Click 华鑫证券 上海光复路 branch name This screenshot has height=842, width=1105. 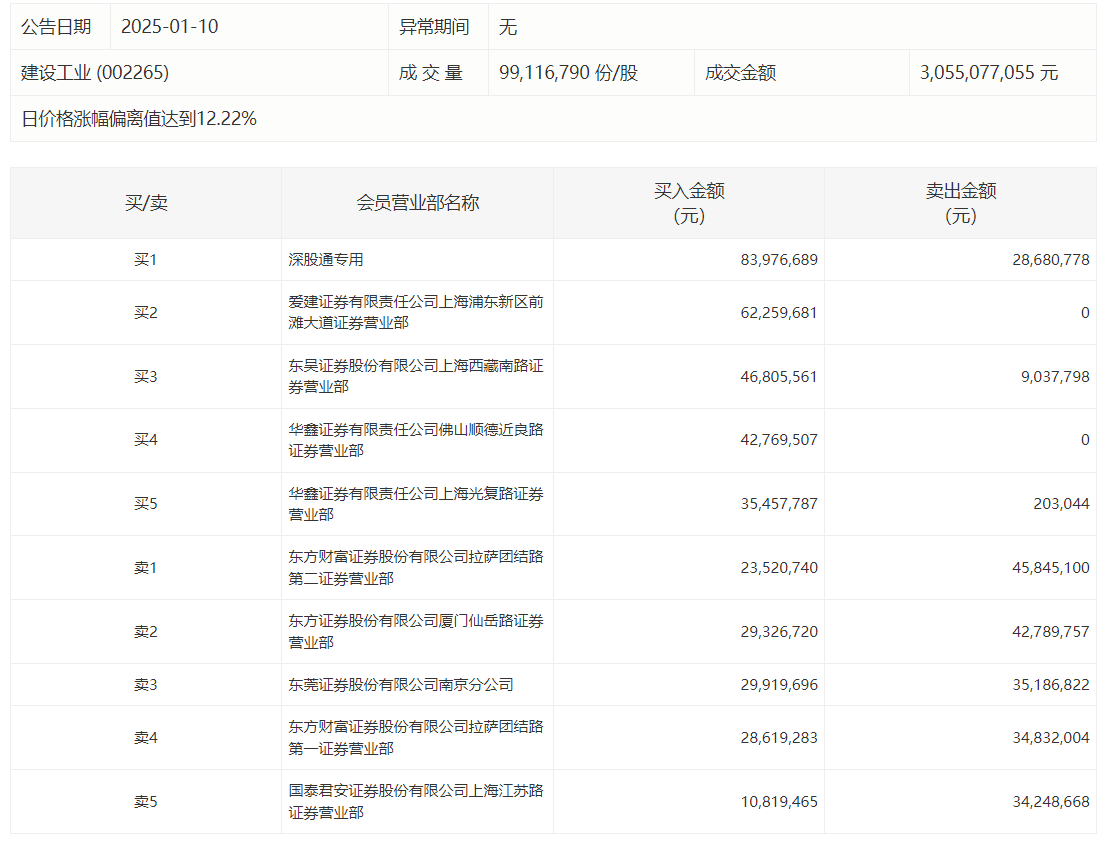click(416, 504)
